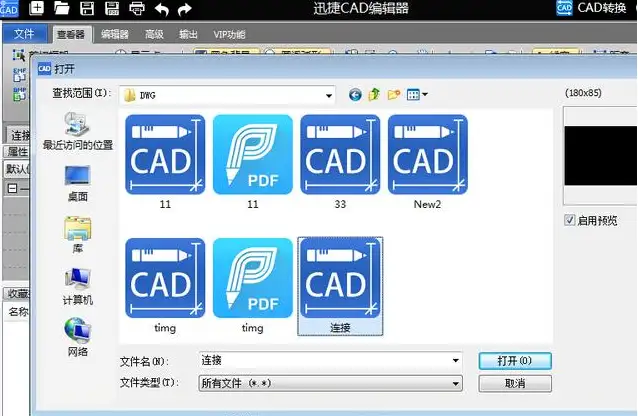
Task: Go to 网络 in places sidebar
Action: click(78, 337)
